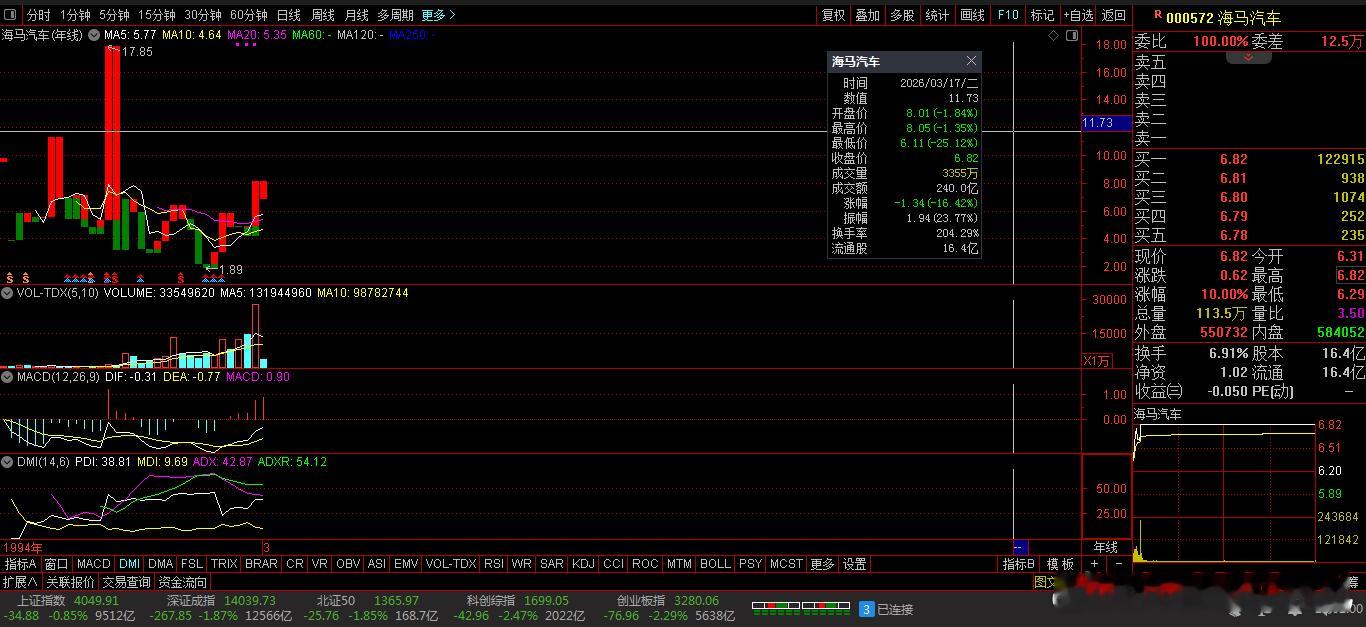Open the 关联报价 tab
Viewport: 1366px width, 627px height.
70,582
